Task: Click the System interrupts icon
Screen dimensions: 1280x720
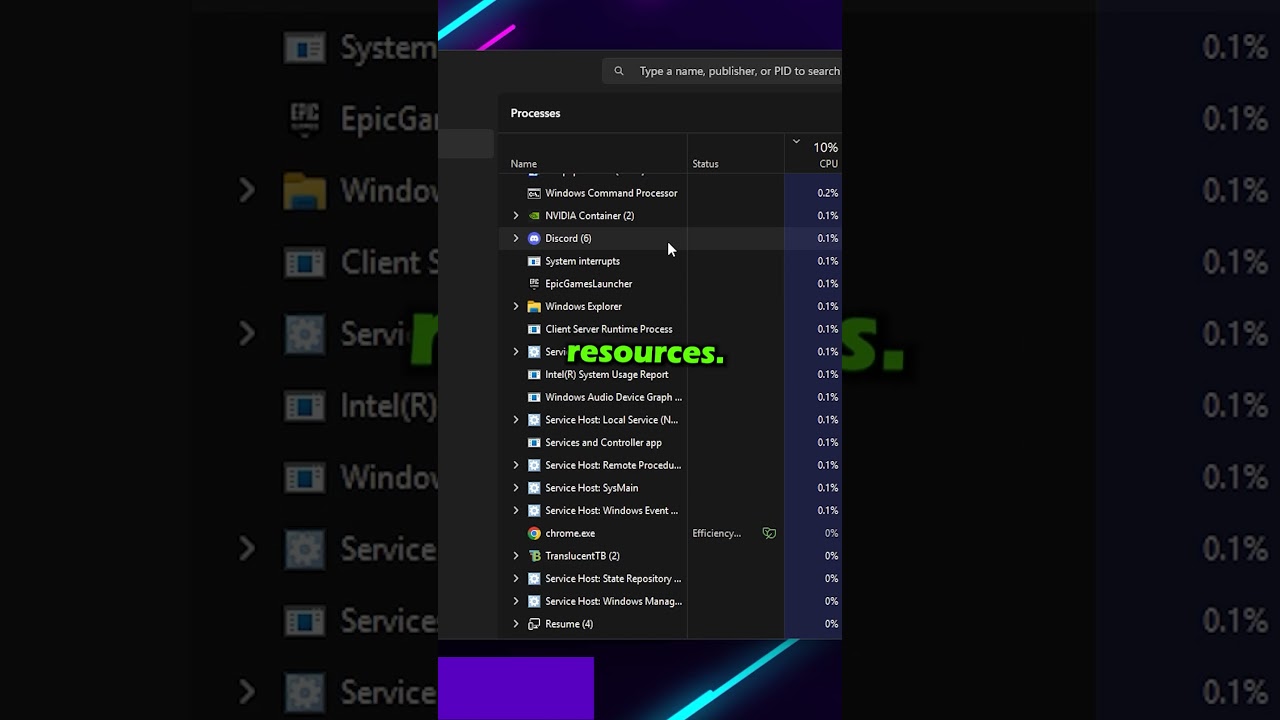Action: [534, 261]
